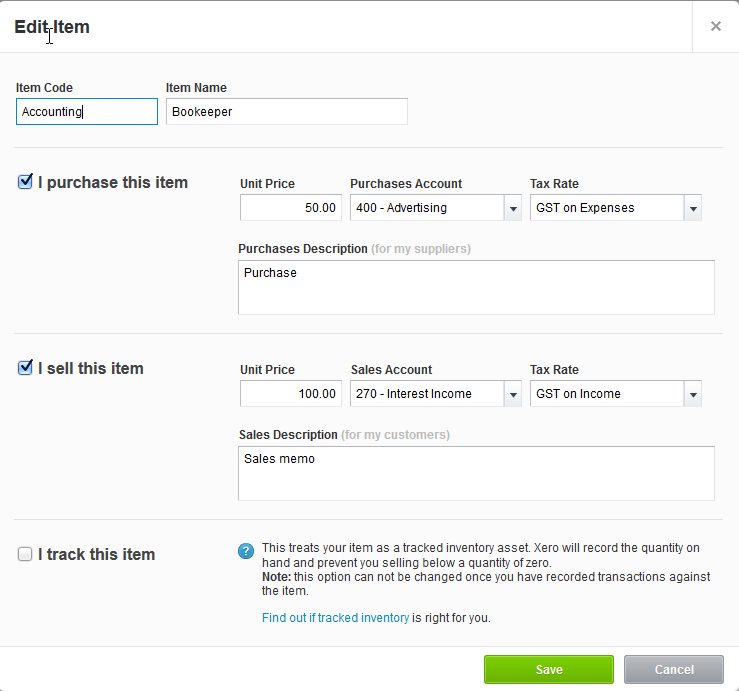Uncheck the 'I purchase this item' checkbox
The height and width of the screenshot is (691, 739).
pyautogui.click(x=25, y=181)
